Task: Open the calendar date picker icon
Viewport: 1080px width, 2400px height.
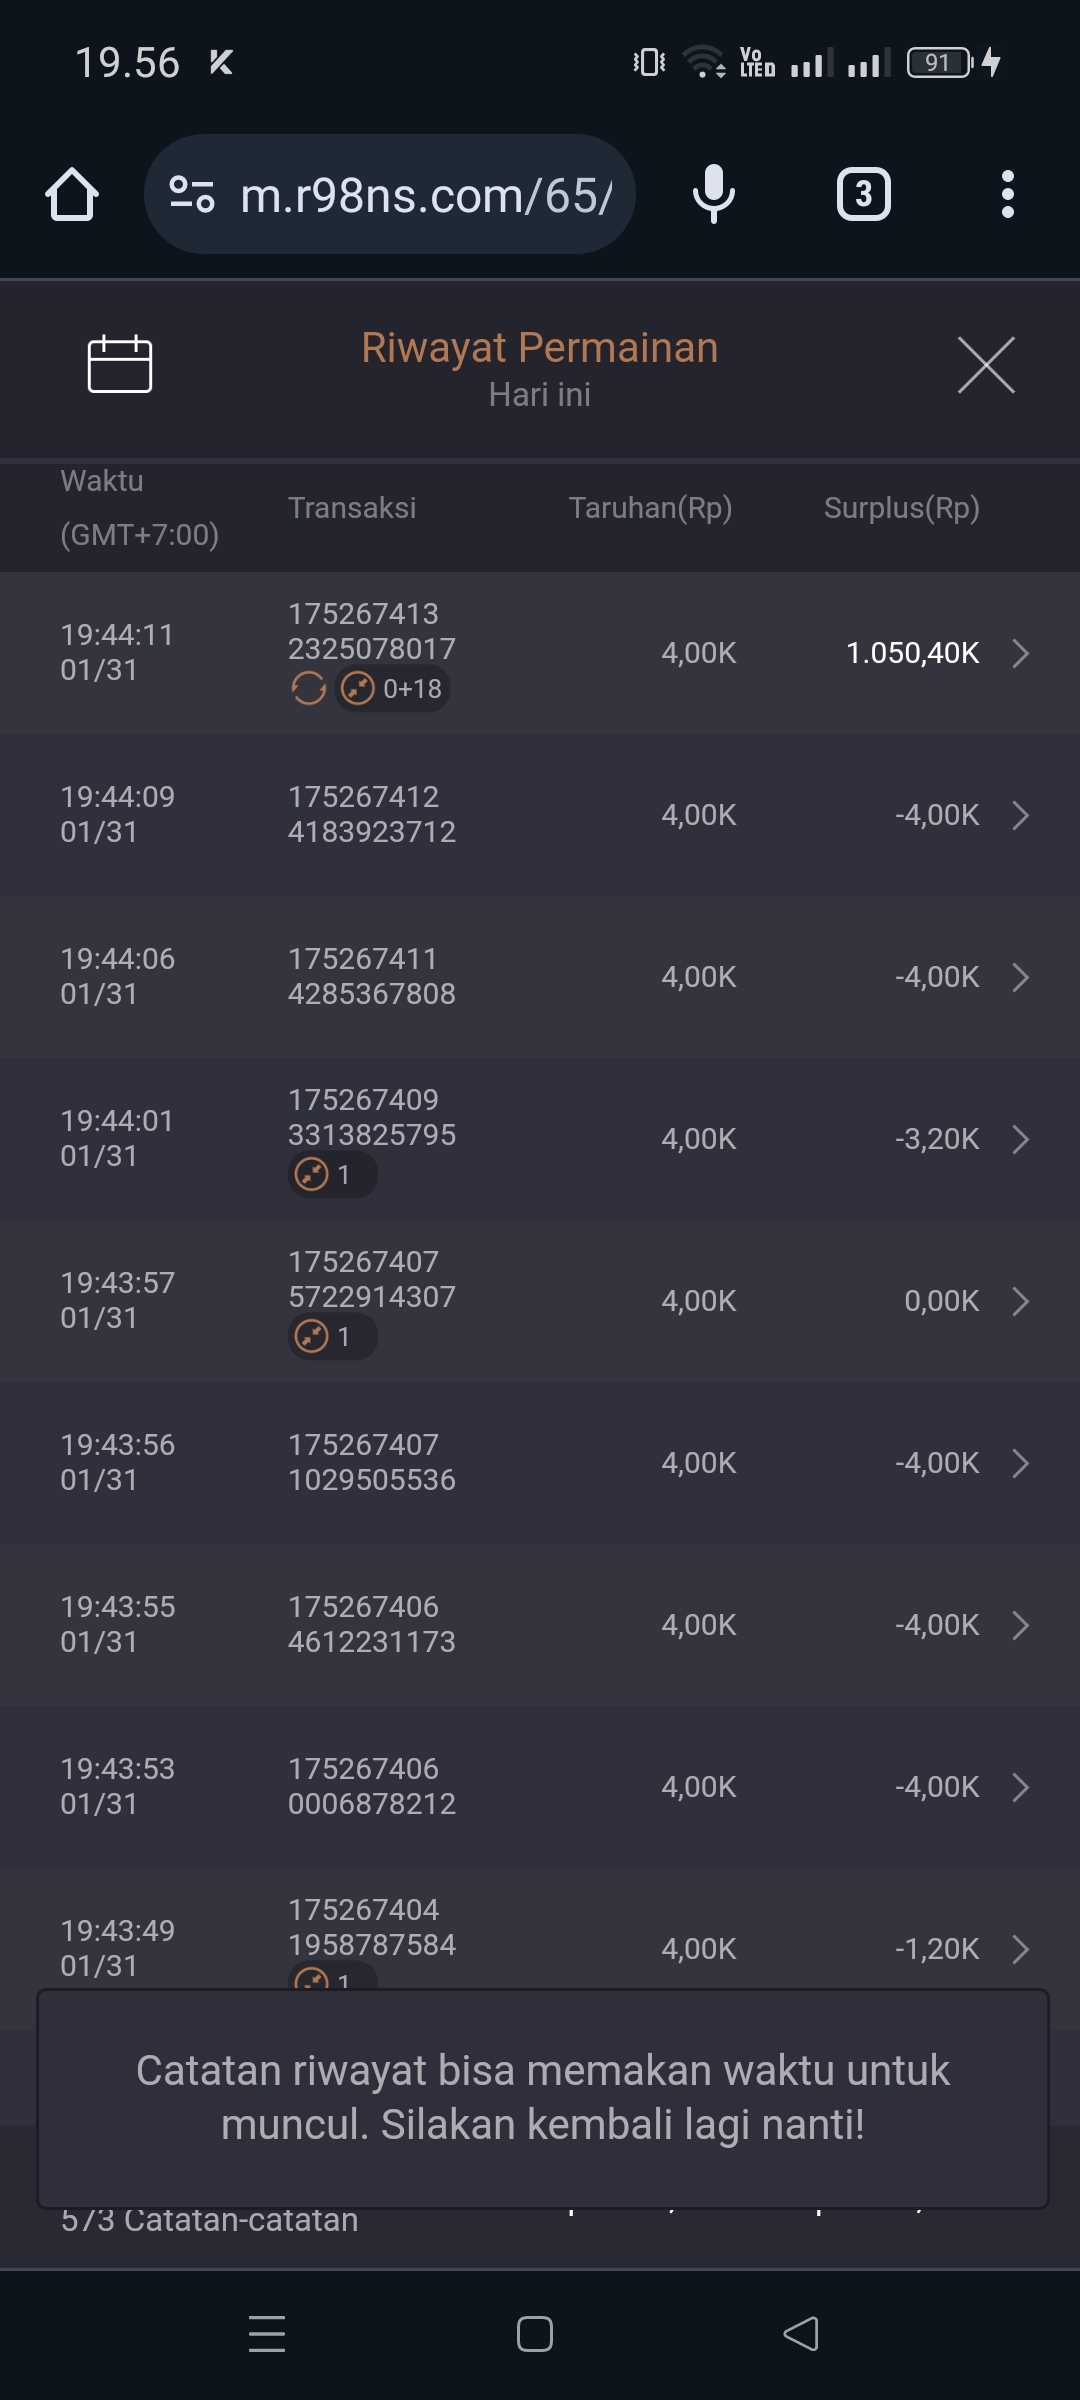Action: pyautogui.click(x=120, y=364)
